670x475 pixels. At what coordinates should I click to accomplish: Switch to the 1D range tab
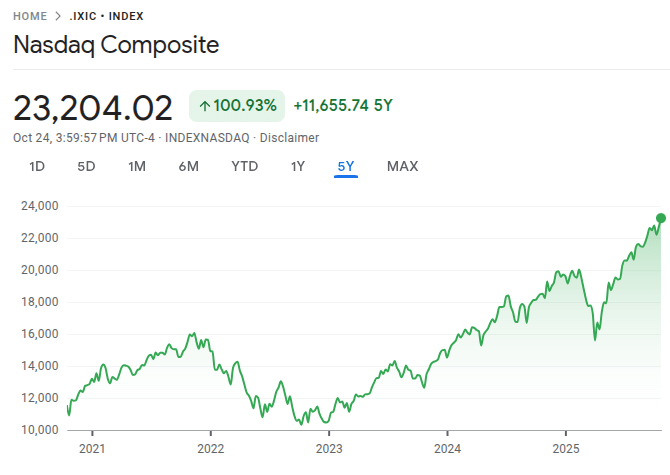[x=37, y=166]
